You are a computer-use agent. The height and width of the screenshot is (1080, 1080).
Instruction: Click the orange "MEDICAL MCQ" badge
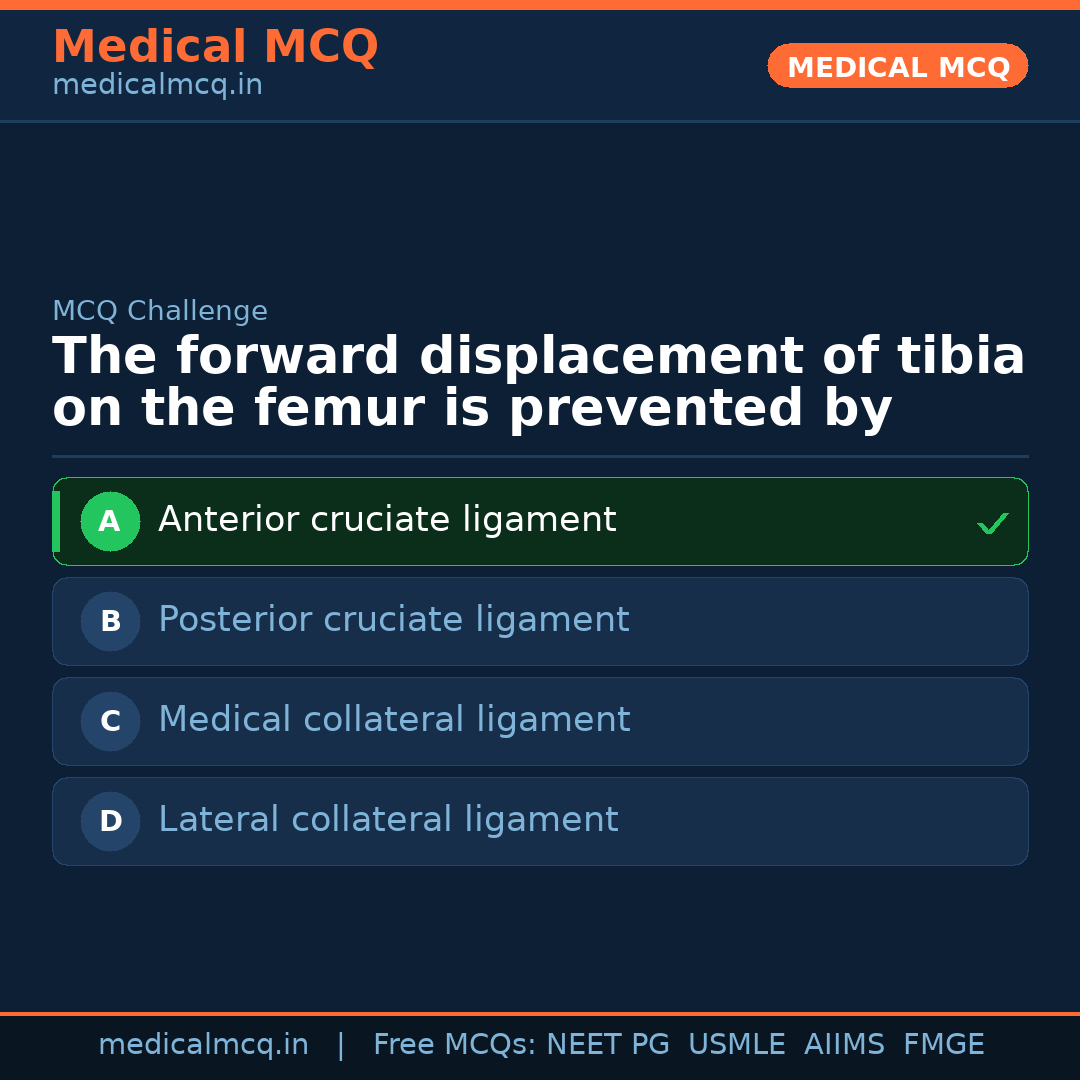coord(898,66)
